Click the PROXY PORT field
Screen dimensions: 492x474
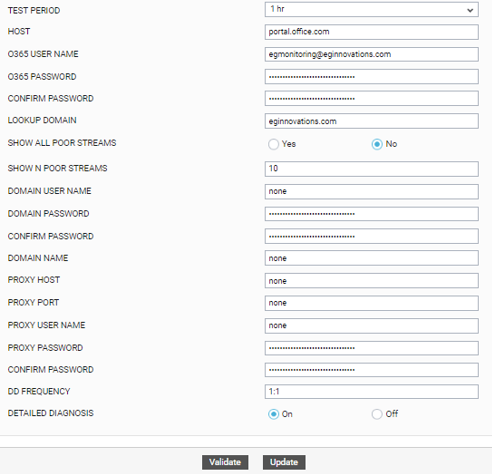pyautogui.click(x=372, y=303)
